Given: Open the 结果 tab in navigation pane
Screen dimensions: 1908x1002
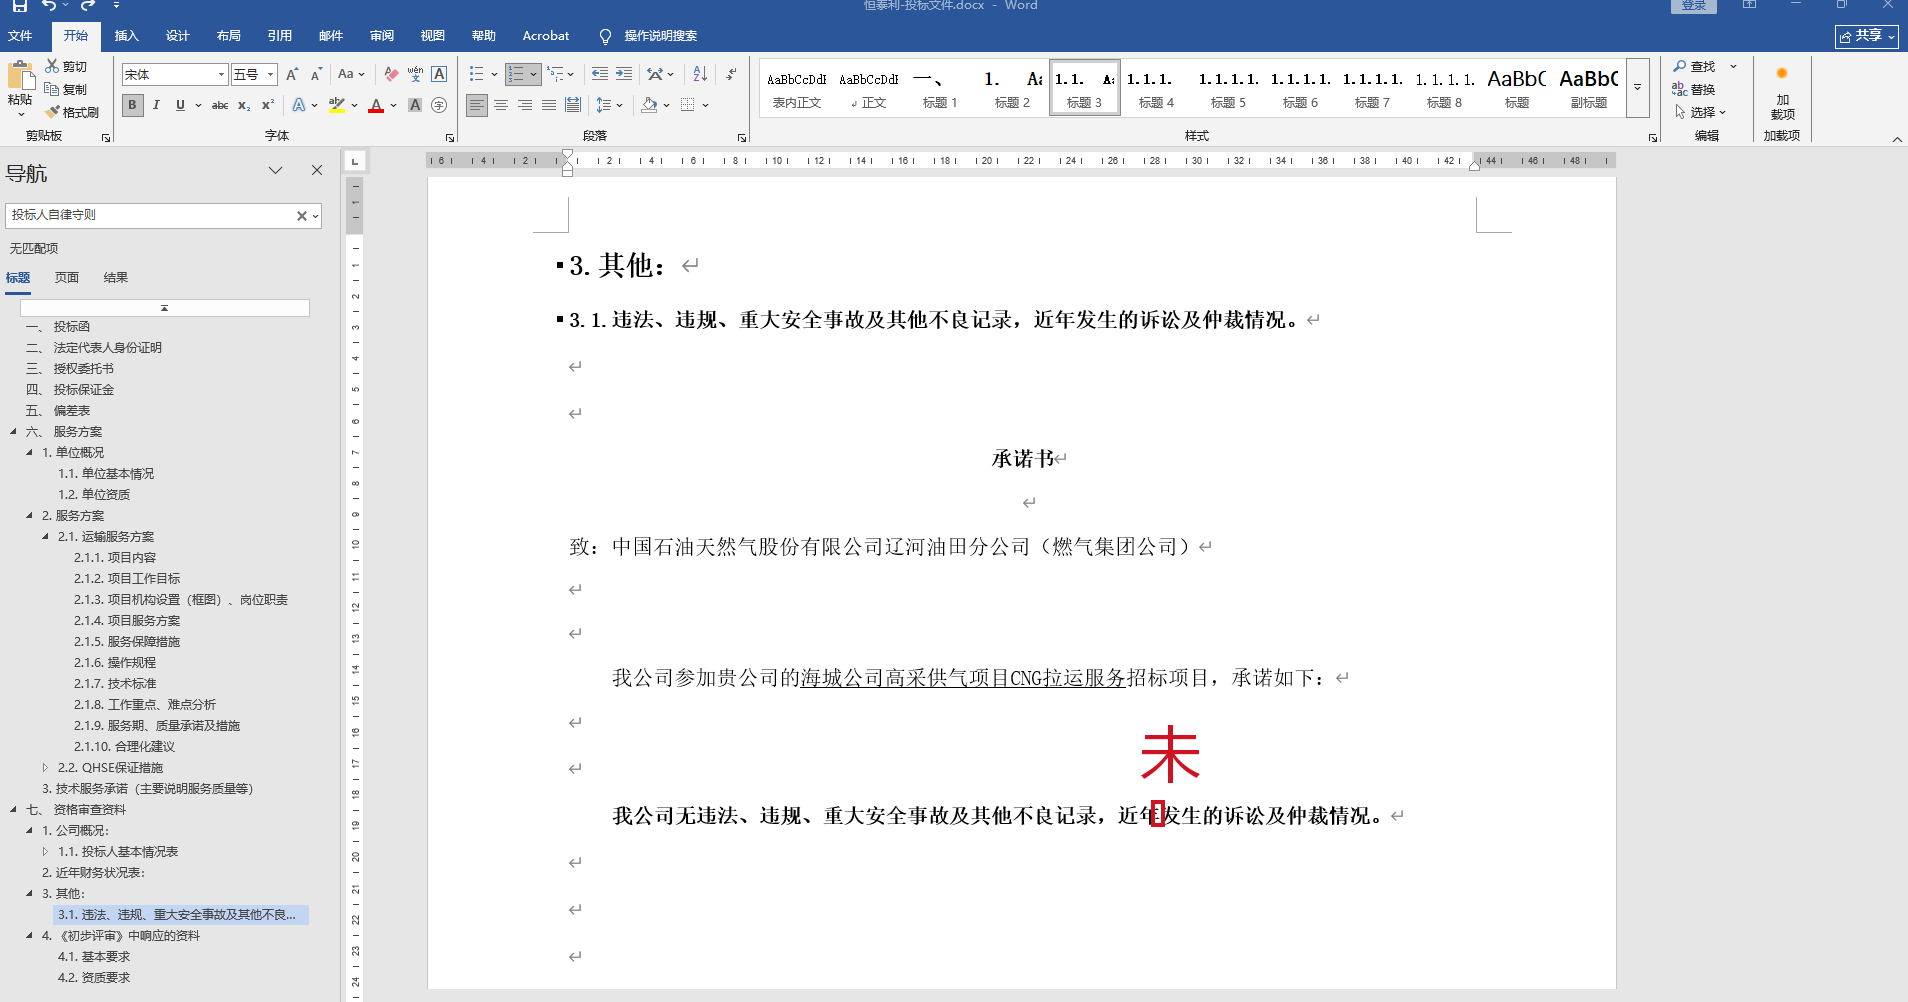Looking at the screenshot, I should click(x=116, y=278).
